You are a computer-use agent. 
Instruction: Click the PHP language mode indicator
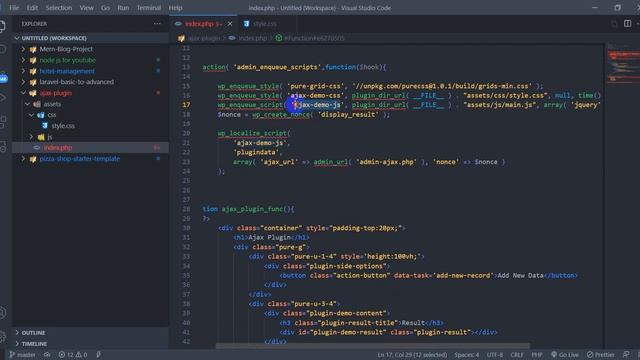pos(537,355)
